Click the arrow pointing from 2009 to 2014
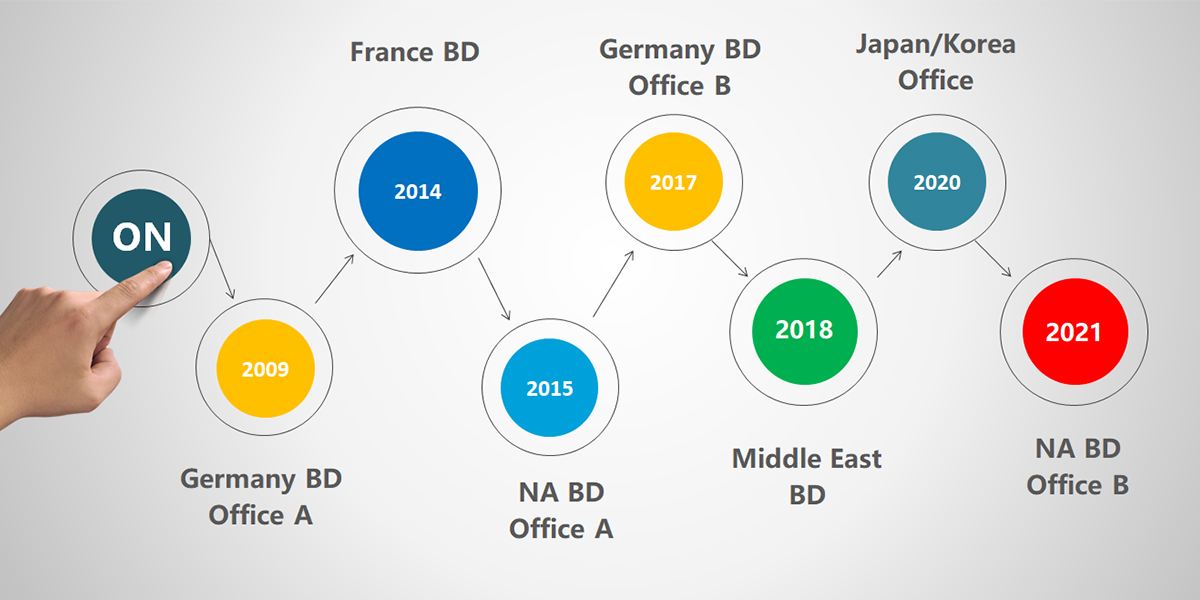1200x600 pixels. click(x=335, y=278)
